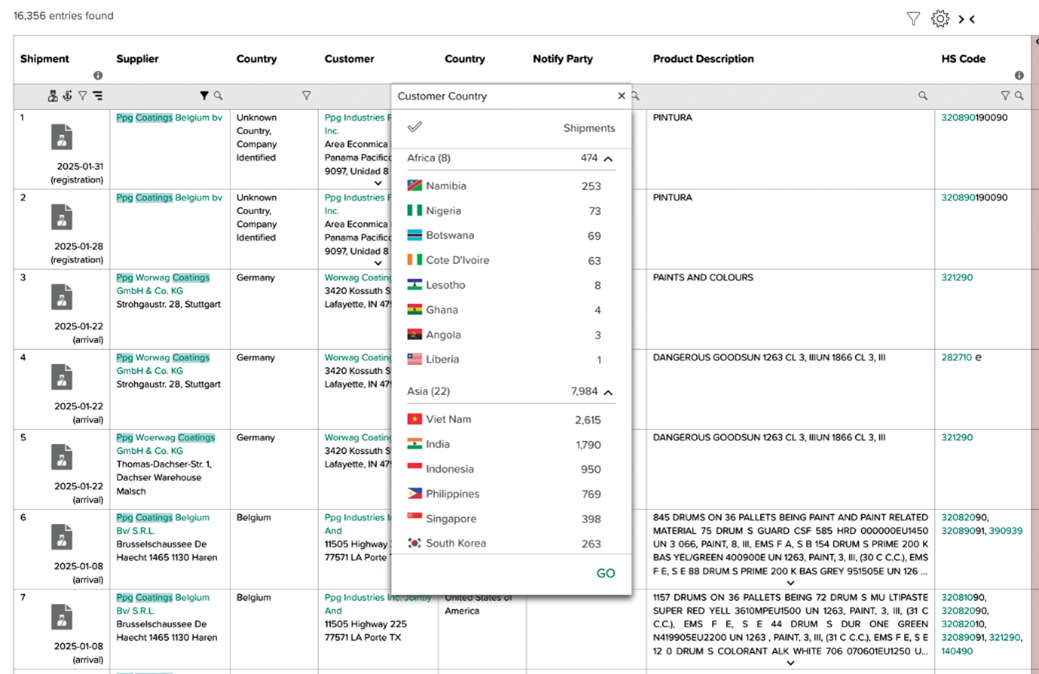Open Ppg Worwag Coatings GmbH supplier in row 3
Image resolution: width=1039 pixels, height=674 pixels.
pos(163,284)
